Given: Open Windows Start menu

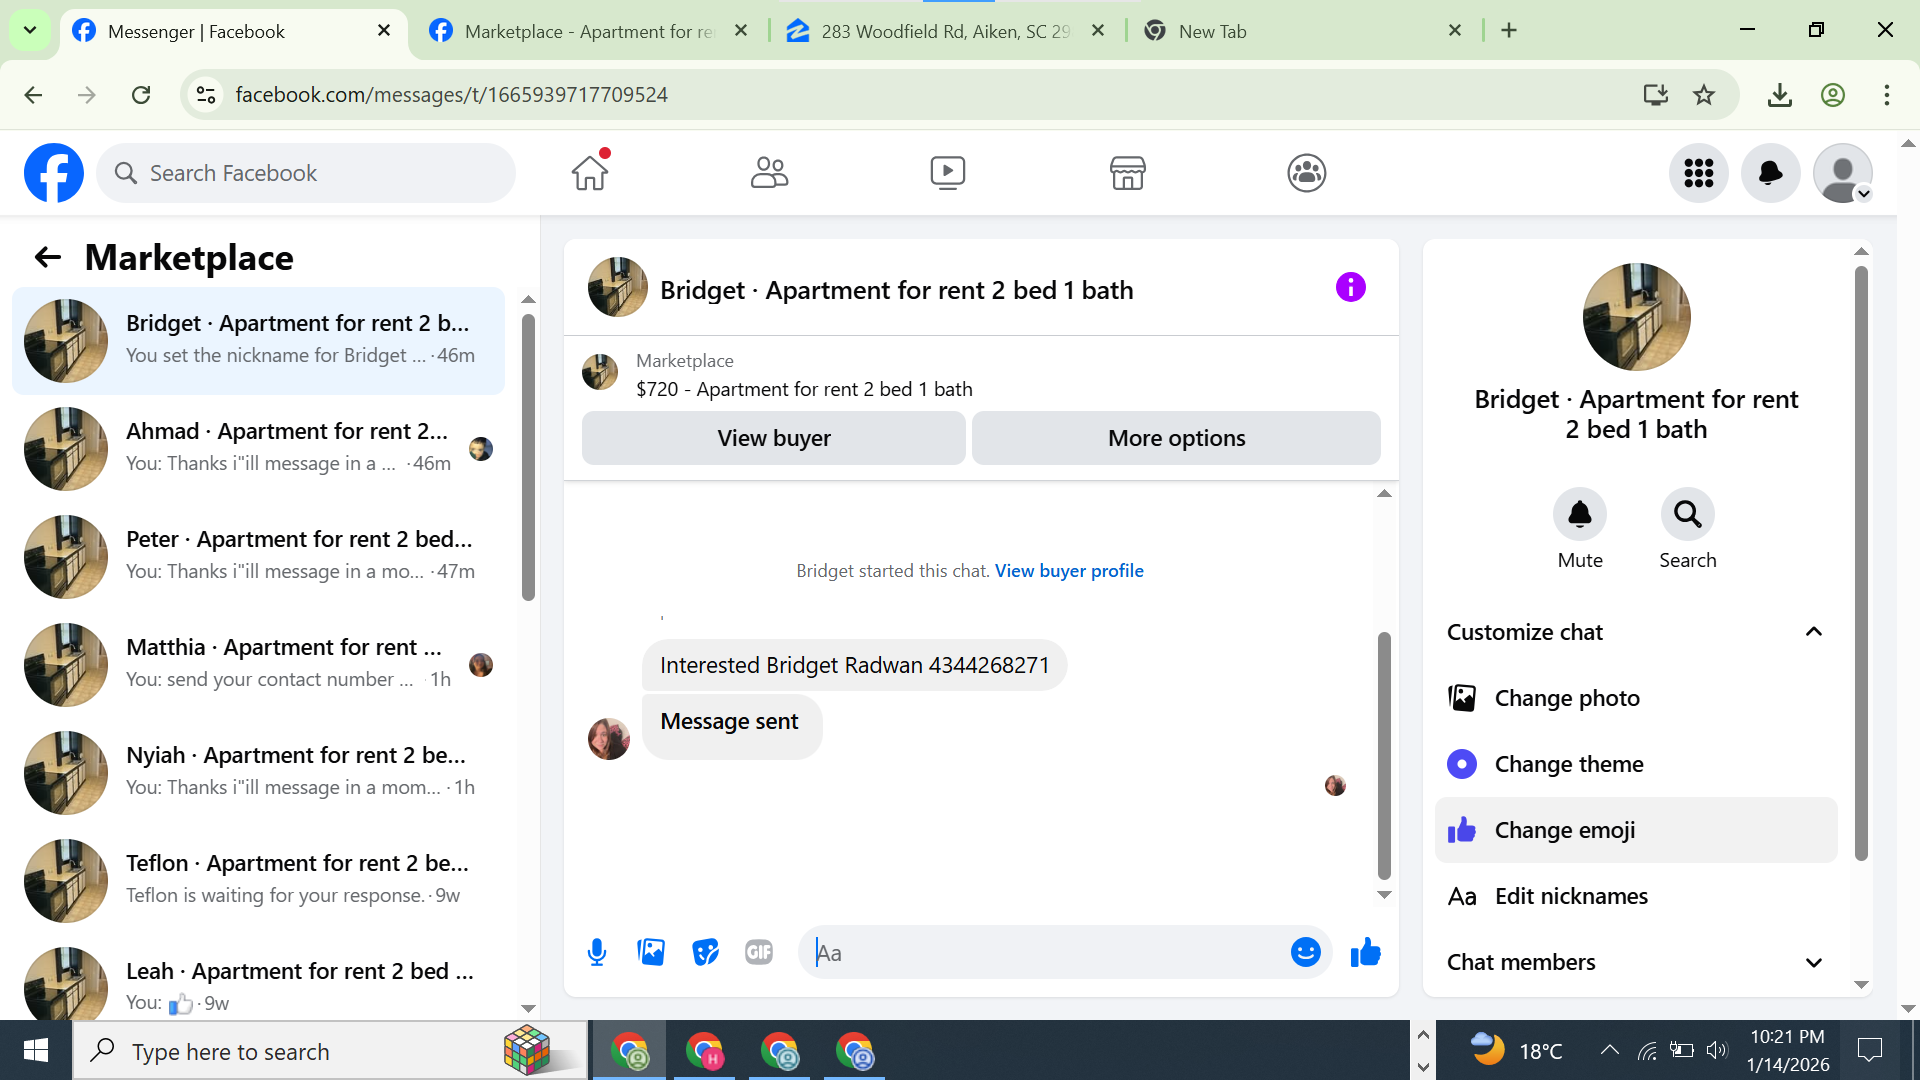Looking at the screenshot, I should [36, 1051].
